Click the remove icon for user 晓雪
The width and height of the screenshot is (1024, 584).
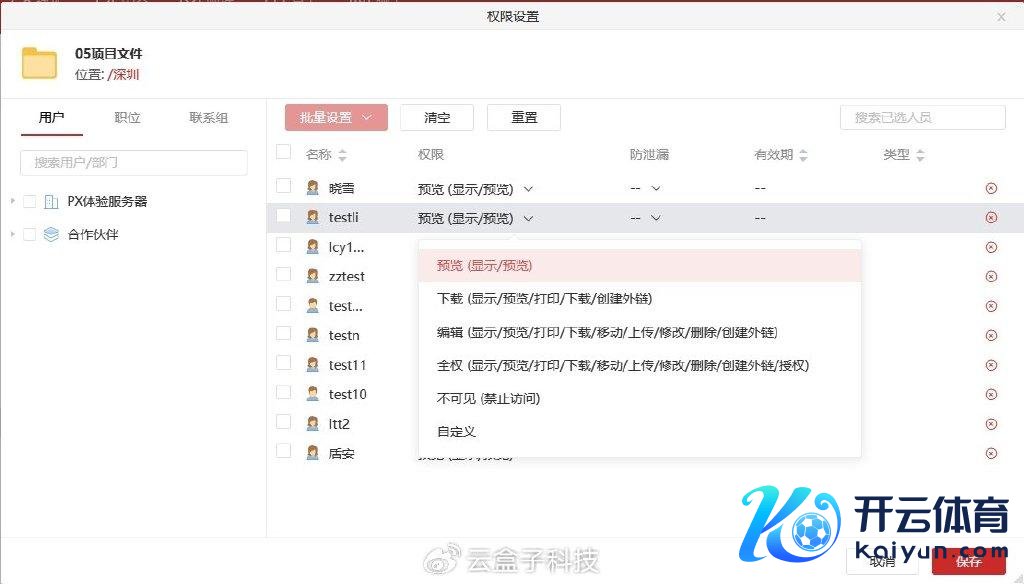pos(991,188)
